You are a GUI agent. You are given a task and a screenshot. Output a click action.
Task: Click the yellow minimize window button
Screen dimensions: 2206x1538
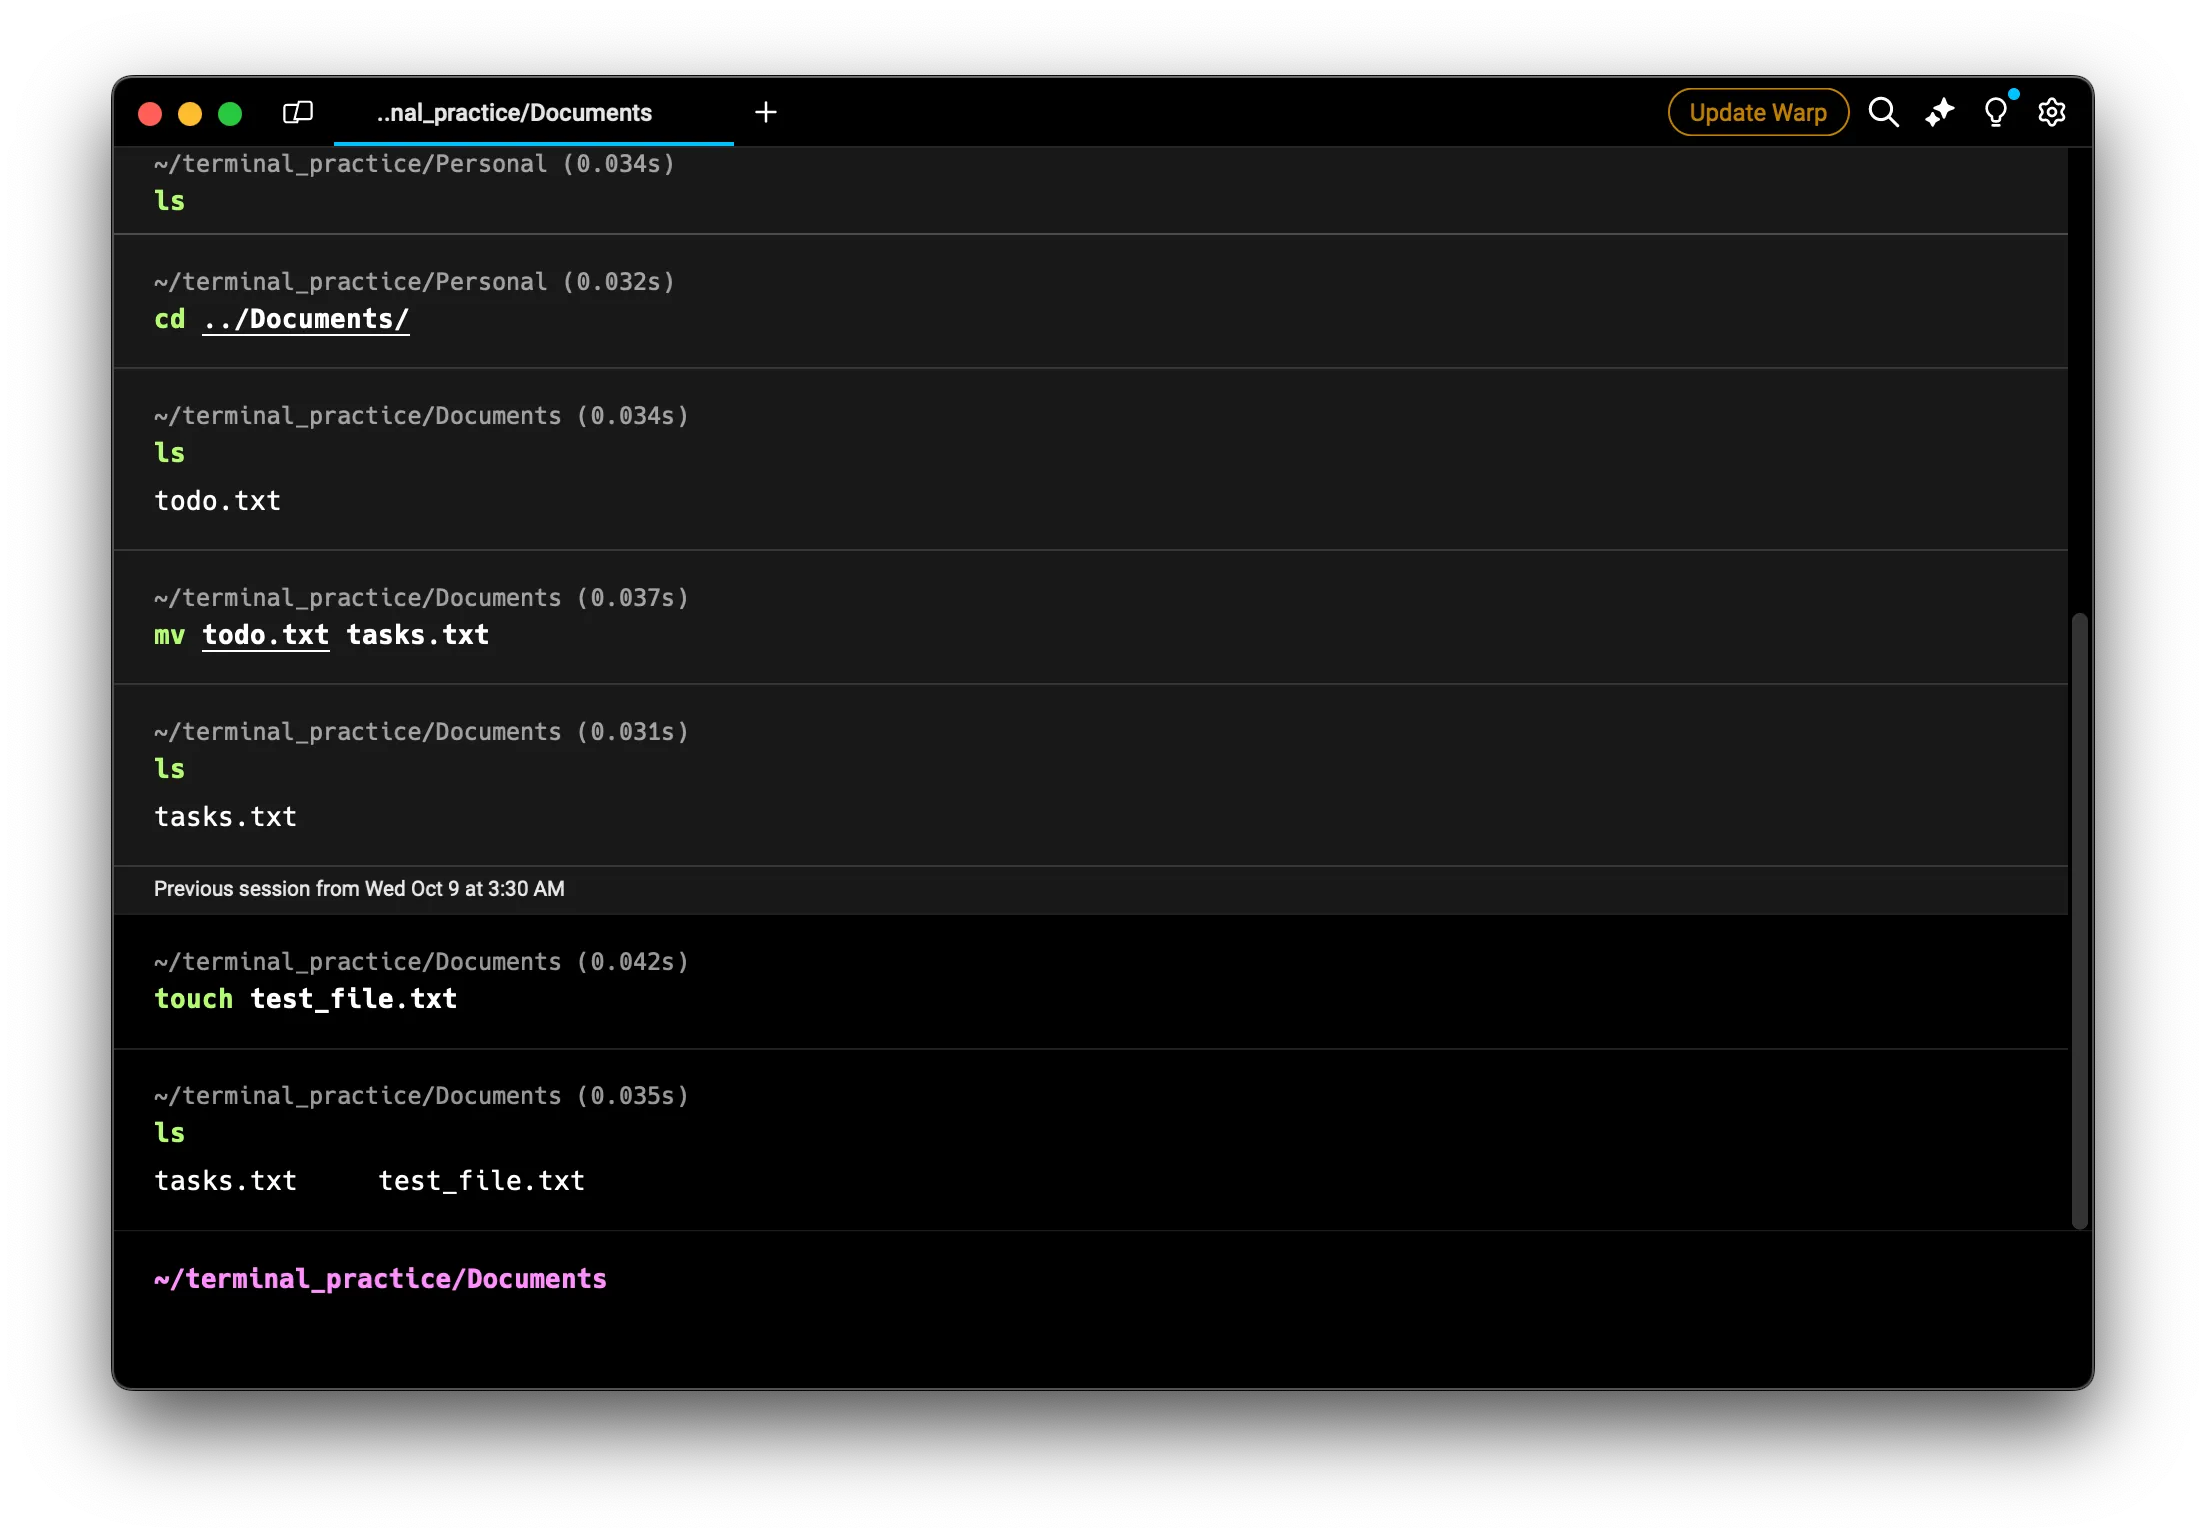tap(190, 114)
